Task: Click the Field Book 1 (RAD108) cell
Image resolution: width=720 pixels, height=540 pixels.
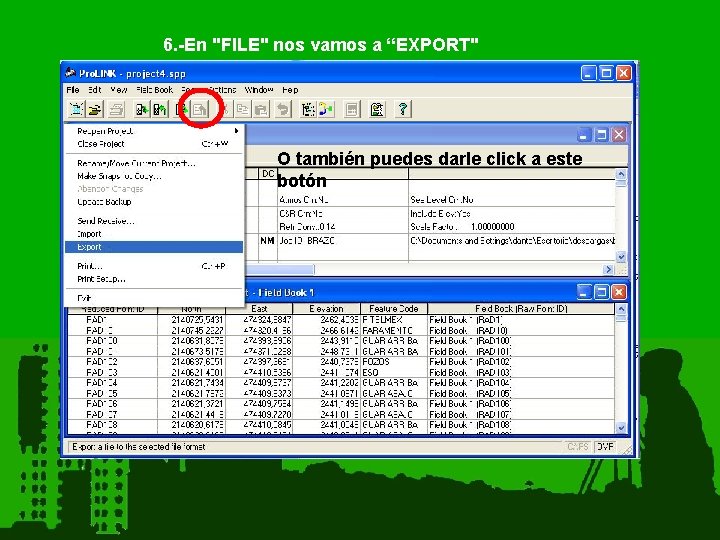Action: pos(521,425)
